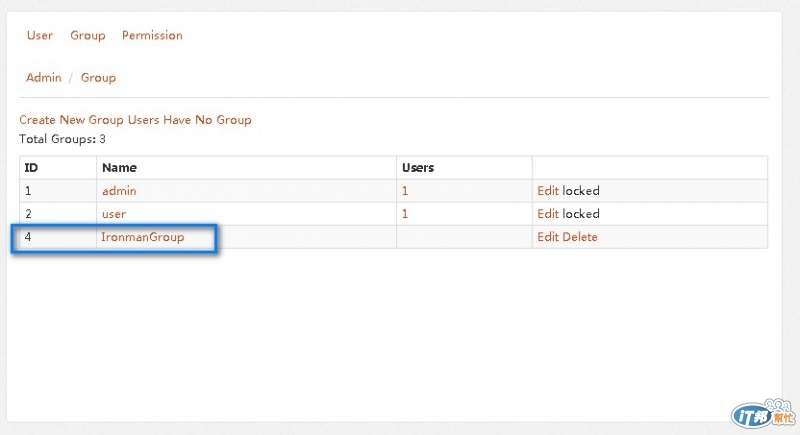
Task: View user count for user group
Action: tap(405, 214)
